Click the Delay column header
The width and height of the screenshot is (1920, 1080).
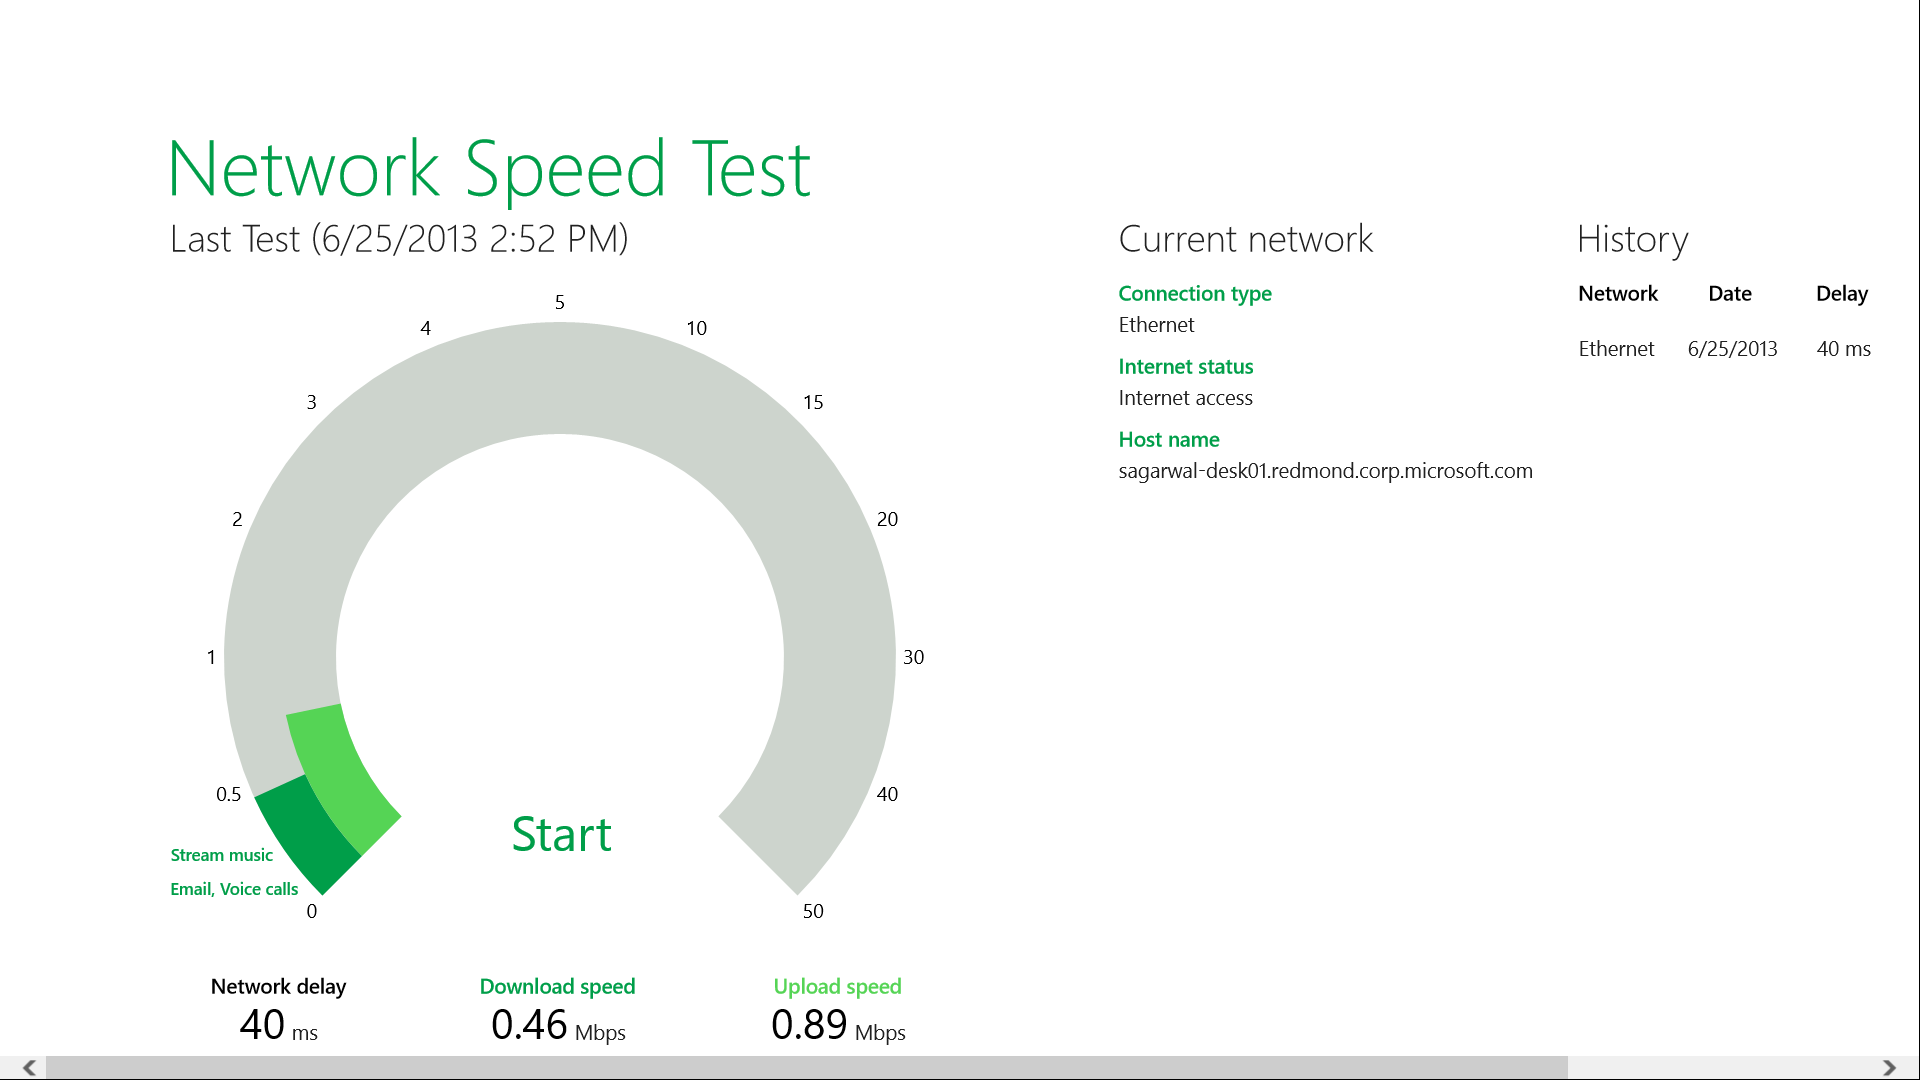coord(1841,293)
